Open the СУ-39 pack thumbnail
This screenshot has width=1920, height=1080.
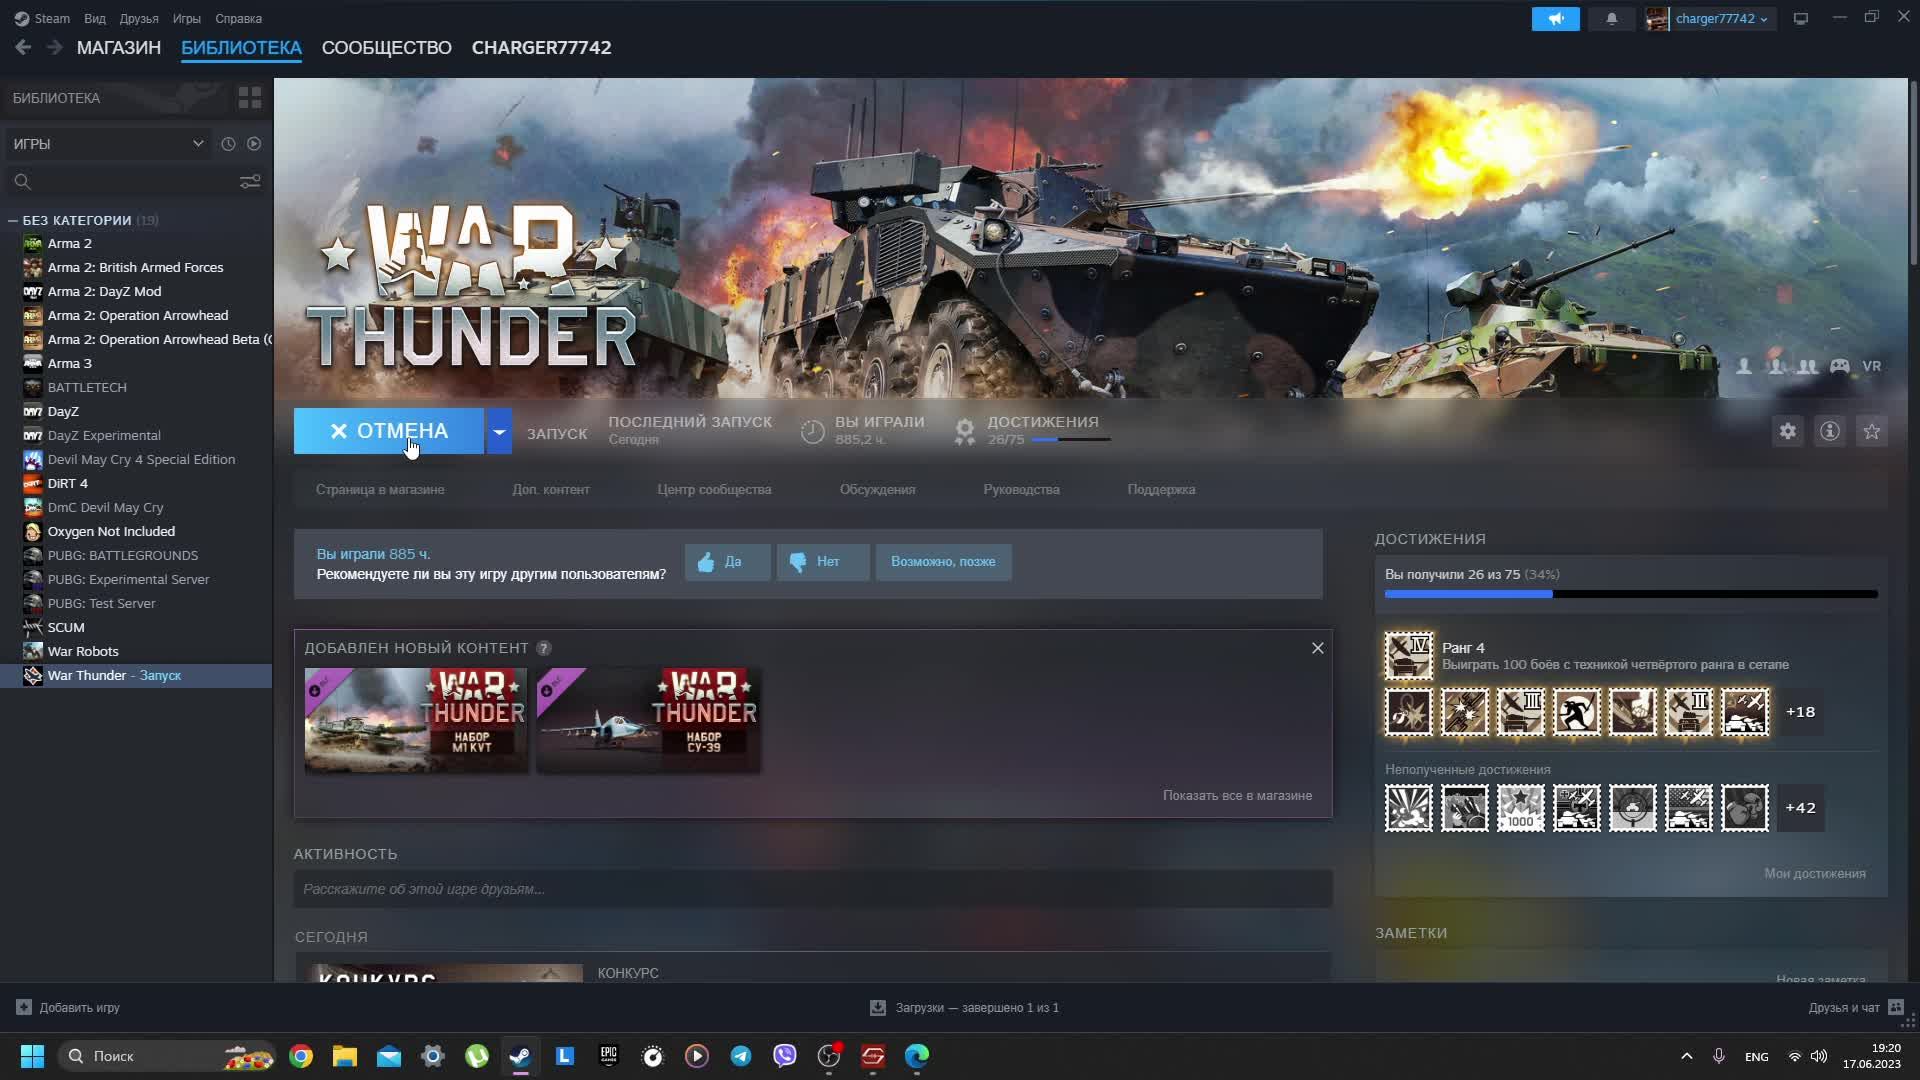click(648, 720)
